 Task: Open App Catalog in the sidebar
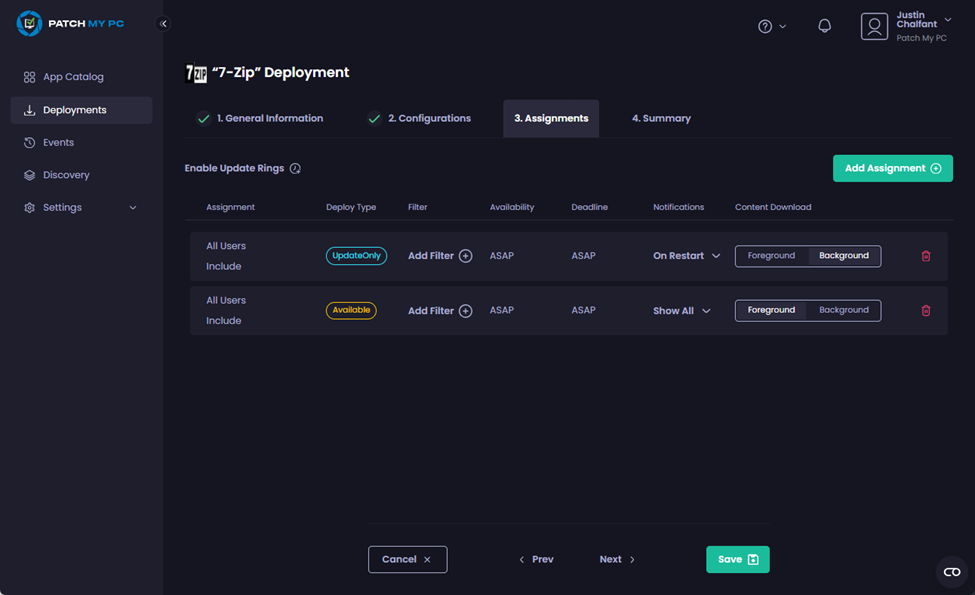coord(73,77)
